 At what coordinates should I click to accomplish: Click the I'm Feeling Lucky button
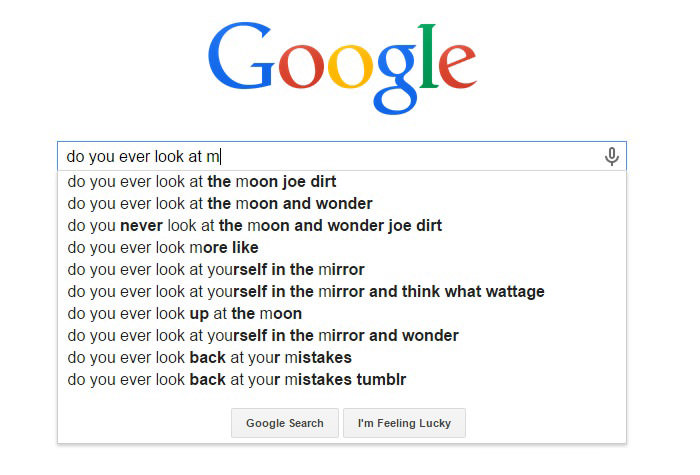coord(404,423)
